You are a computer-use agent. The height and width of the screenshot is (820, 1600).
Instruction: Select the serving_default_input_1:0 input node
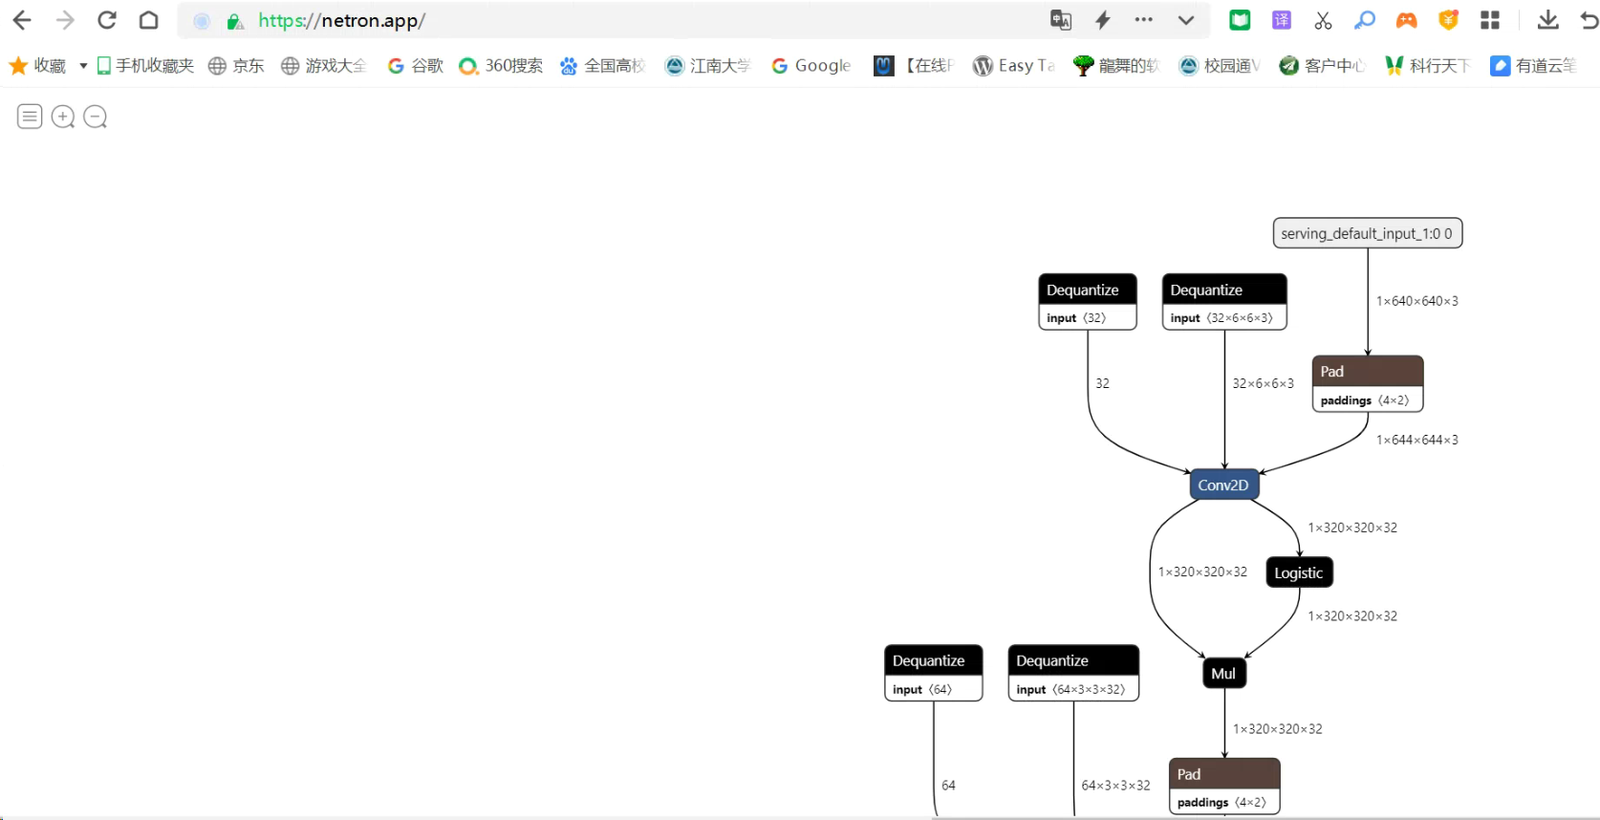[1367, 233]
